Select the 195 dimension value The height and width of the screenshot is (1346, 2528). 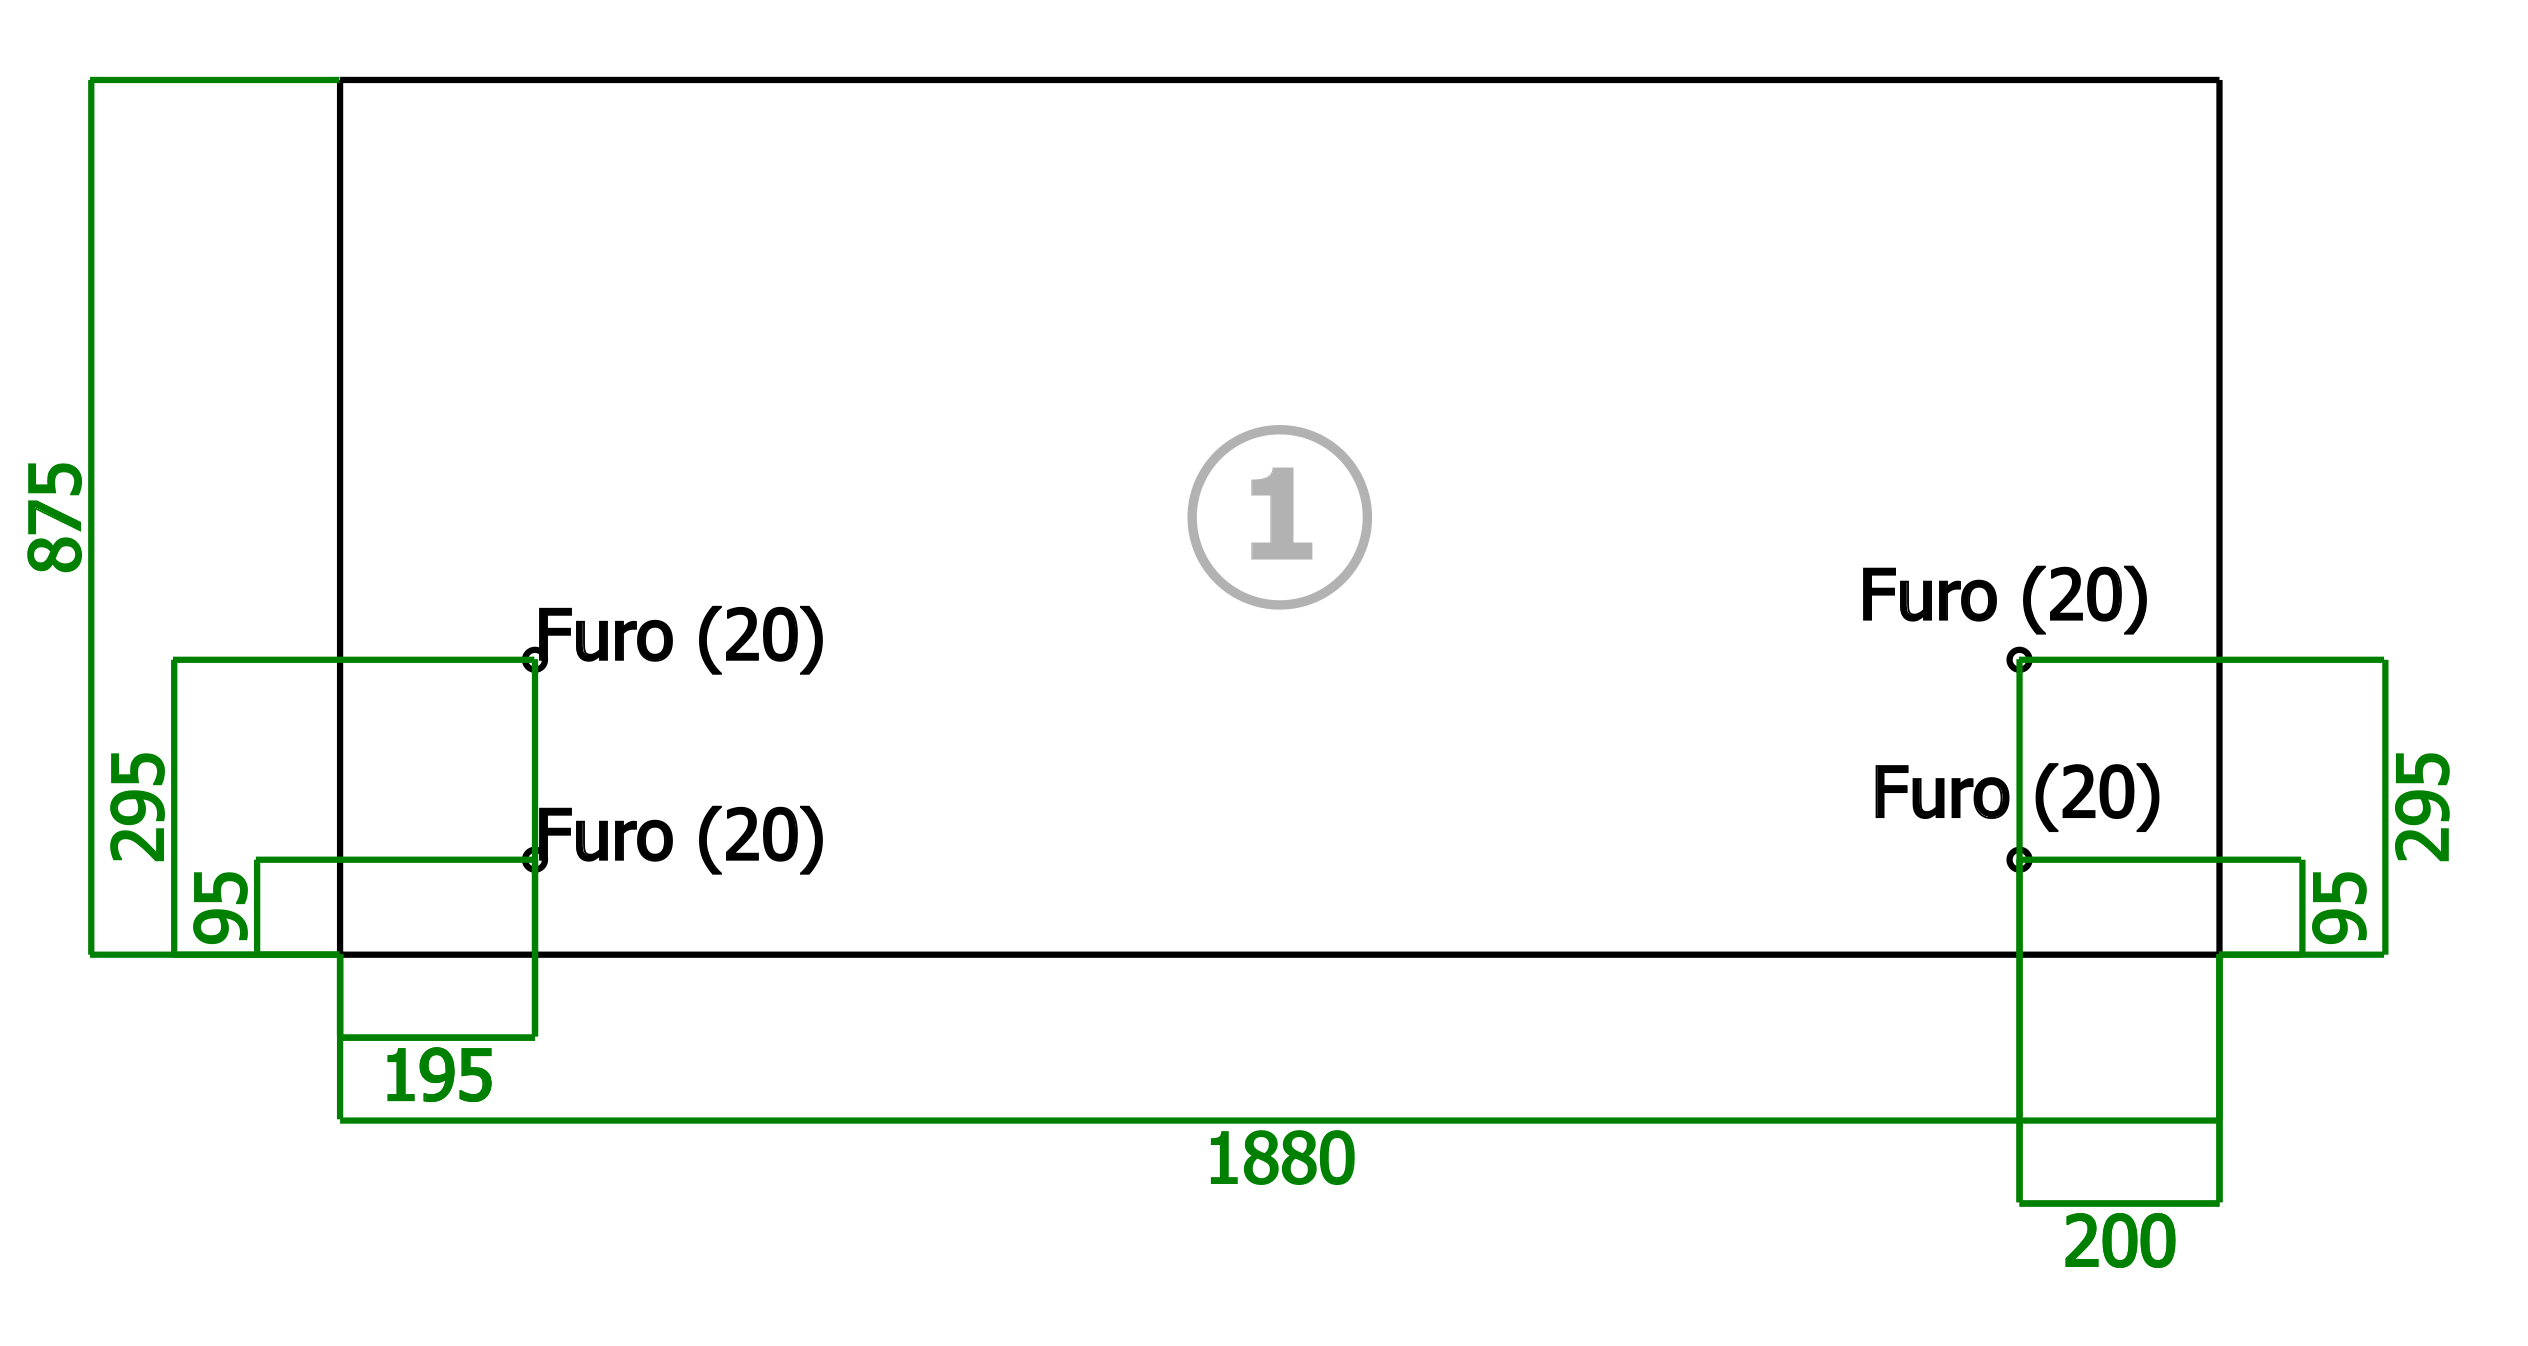[x=438, y=1077]
